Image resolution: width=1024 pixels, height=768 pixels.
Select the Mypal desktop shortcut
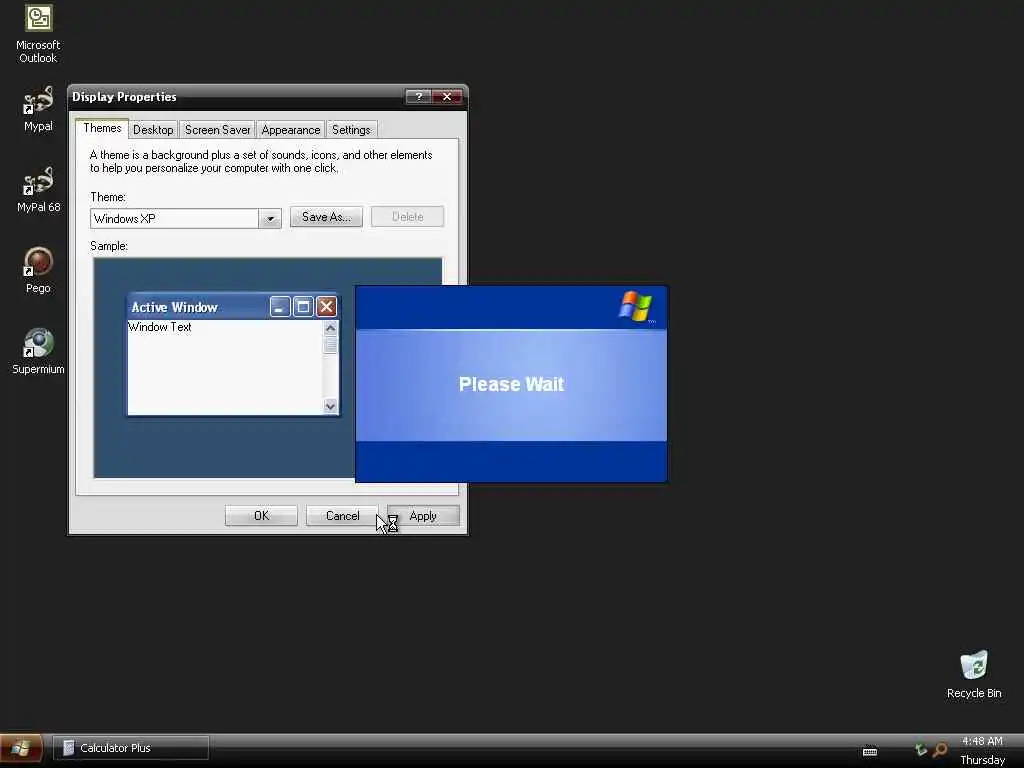pos(38,108)
